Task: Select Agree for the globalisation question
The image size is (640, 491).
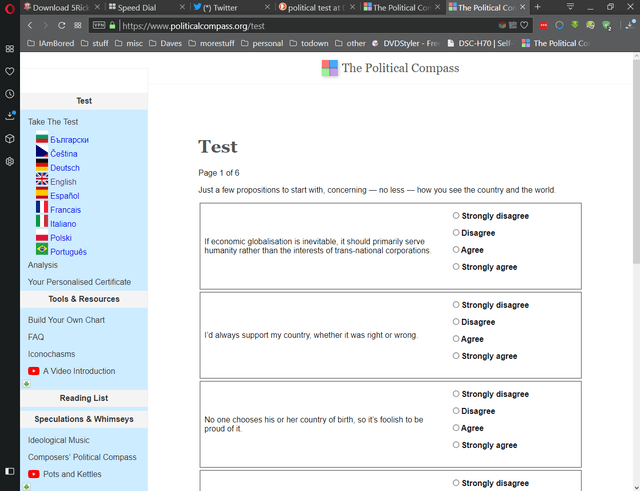Action: click(x=456, y=250)
